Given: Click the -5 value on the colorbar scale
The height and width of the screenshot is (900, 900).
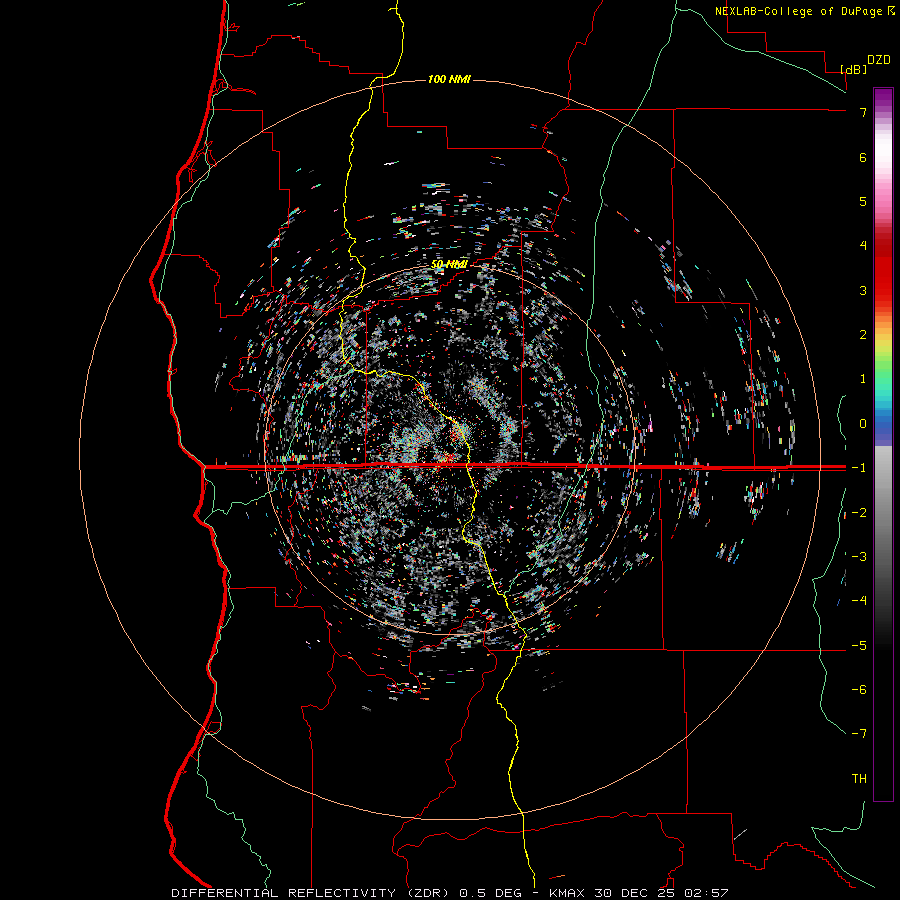Looking at the screenshot, I should pyautogui.click(x=859, y=646).
